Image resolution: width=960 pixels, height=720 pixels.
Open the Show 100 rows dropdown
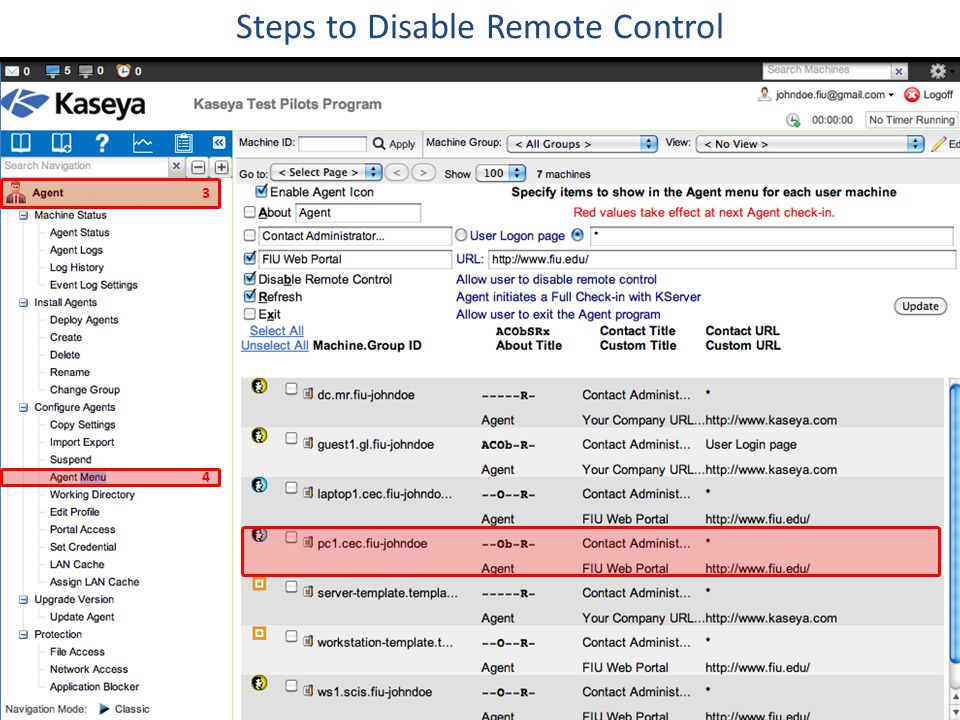point(501,173)
